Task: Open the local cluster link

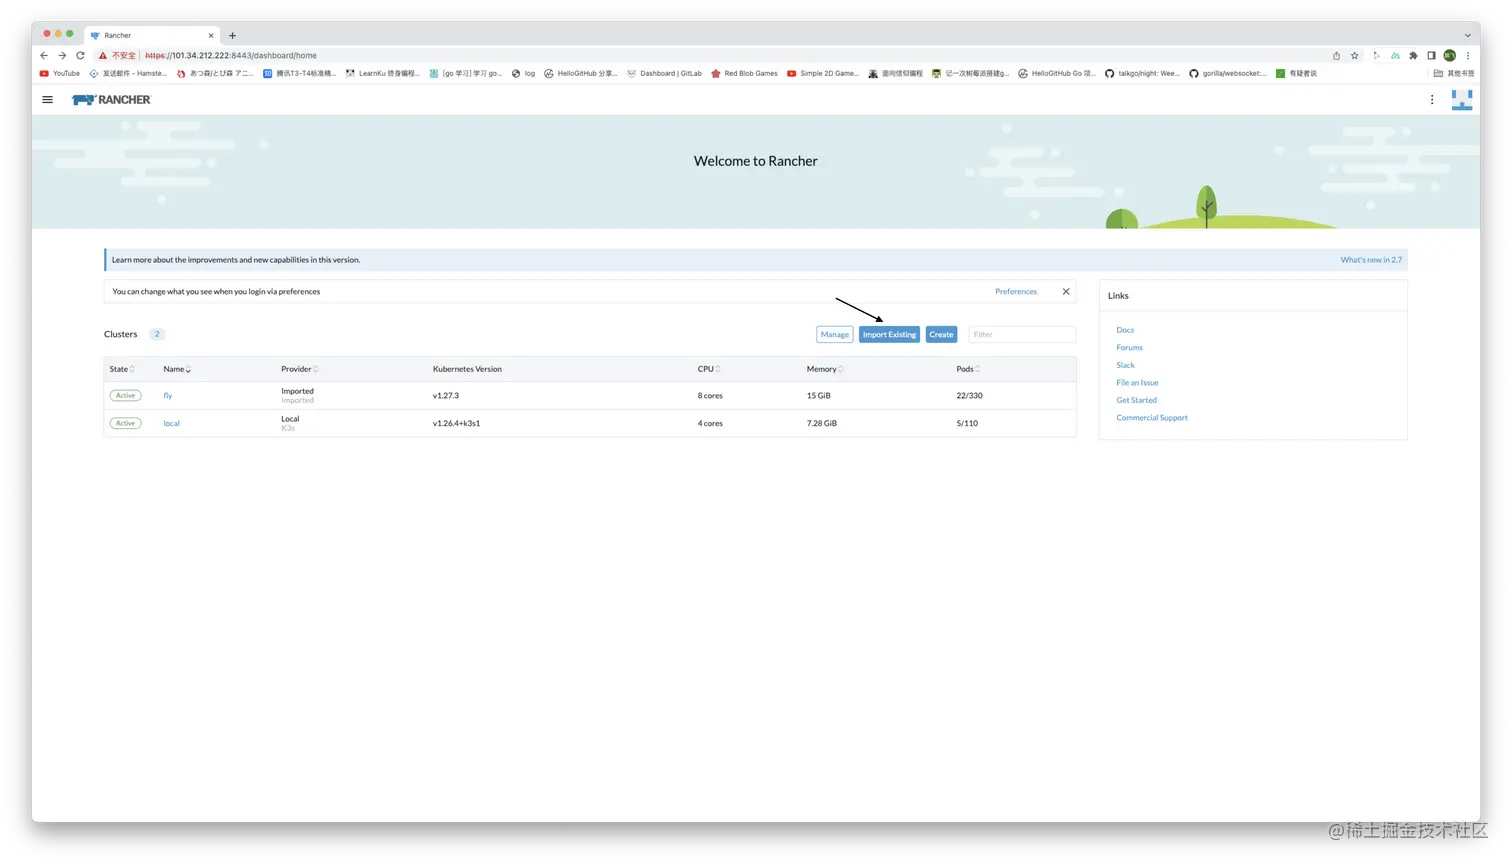Action: point(171,424)
